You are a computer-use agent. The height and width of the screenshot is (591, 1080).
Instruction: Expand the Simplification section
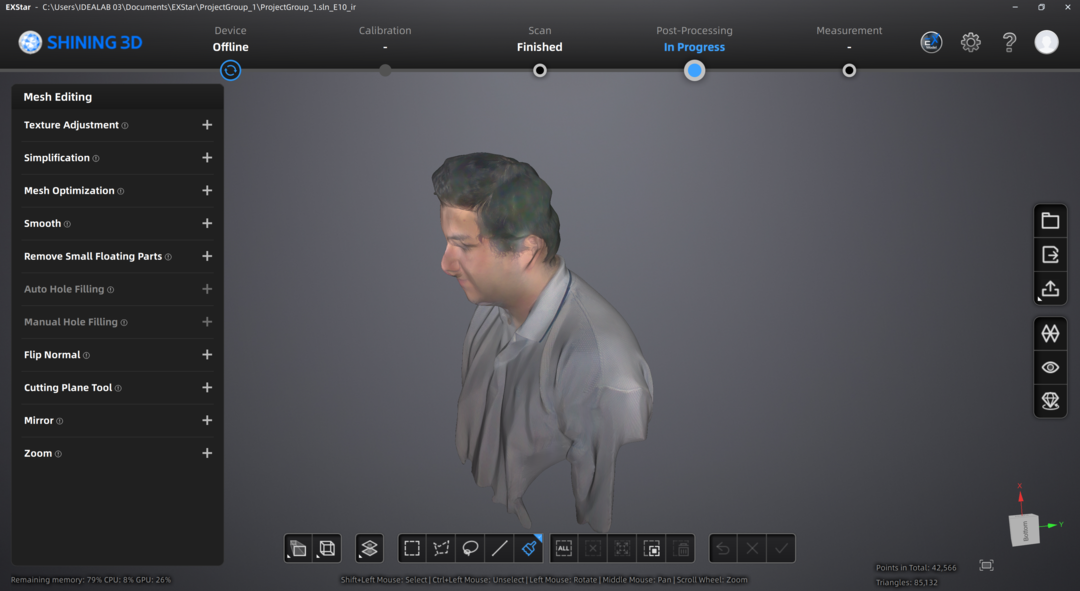pyautogui.click(x=207, y=157)
